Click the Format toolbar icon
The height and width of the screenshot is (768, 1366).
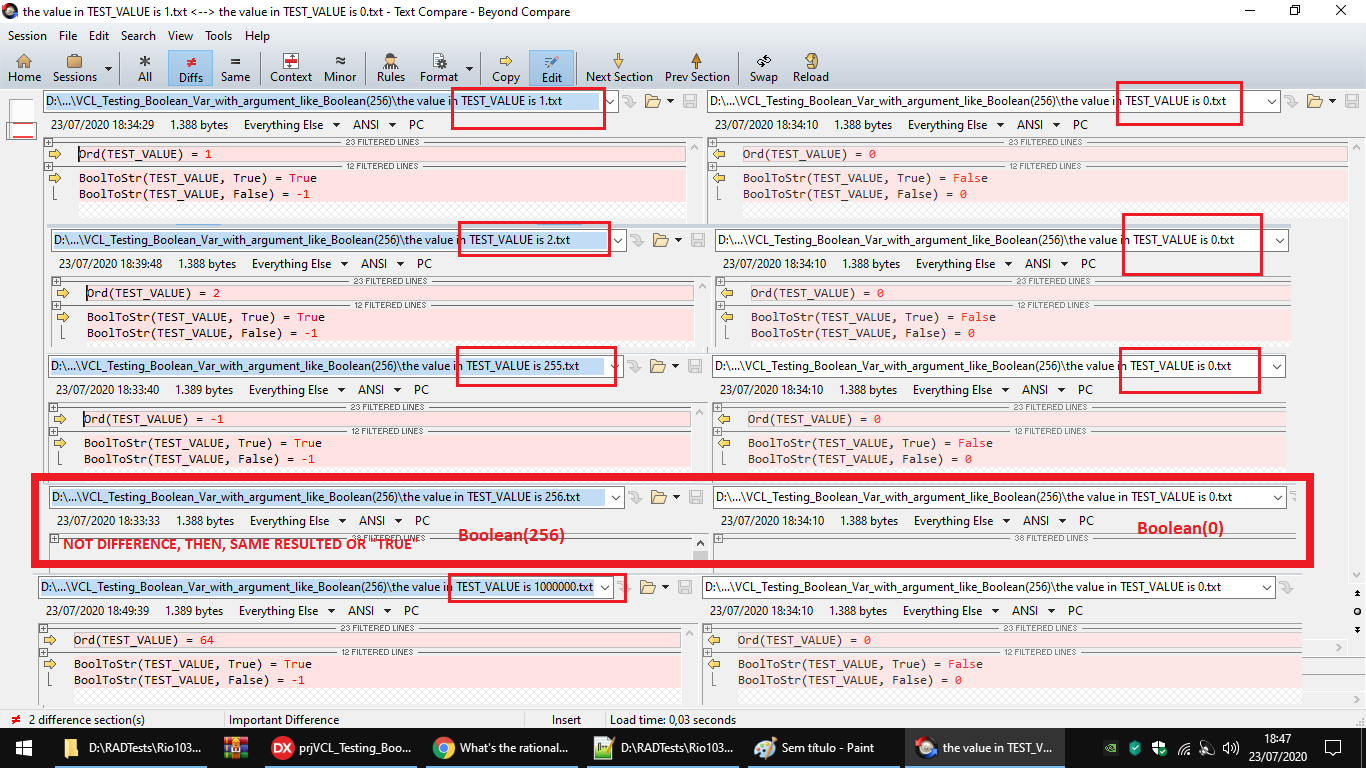point(438,68)
